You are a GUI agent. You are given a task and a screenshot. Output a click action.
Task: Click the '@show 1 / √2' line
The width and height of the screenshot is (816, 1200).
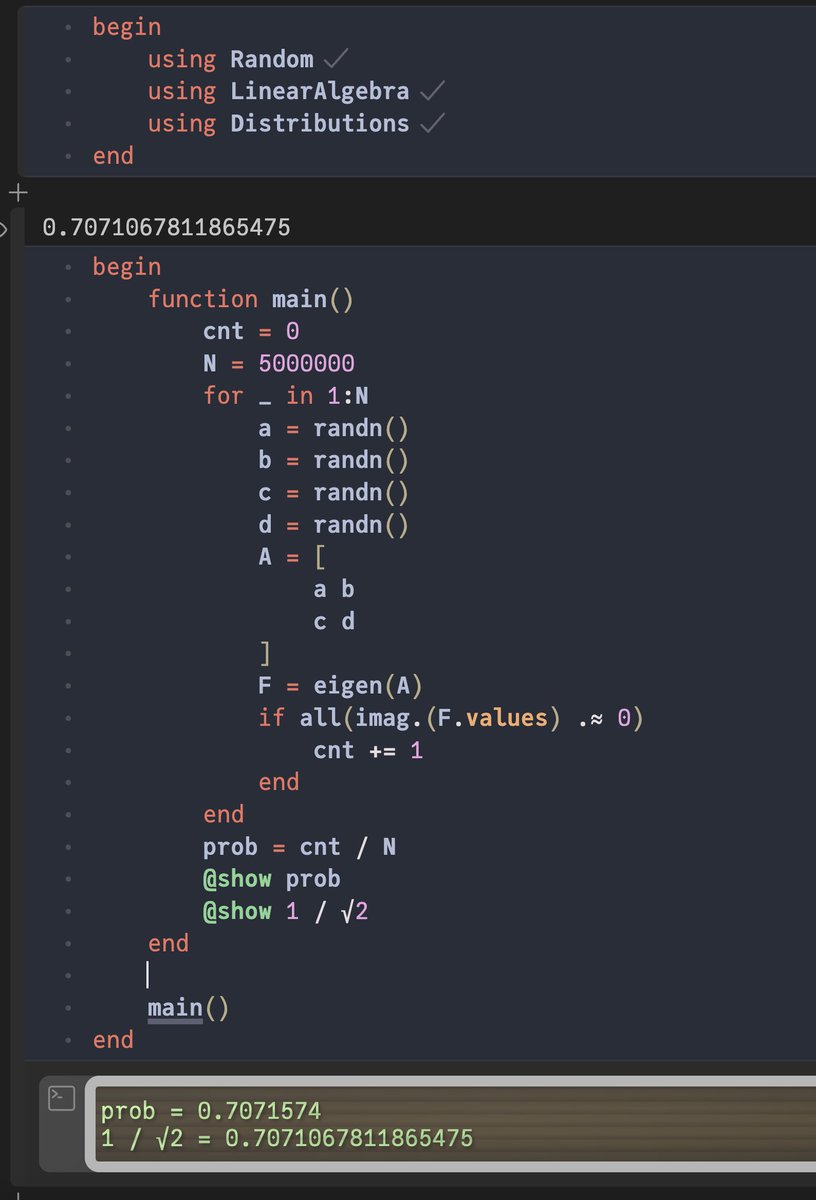[x=286, y=911]
